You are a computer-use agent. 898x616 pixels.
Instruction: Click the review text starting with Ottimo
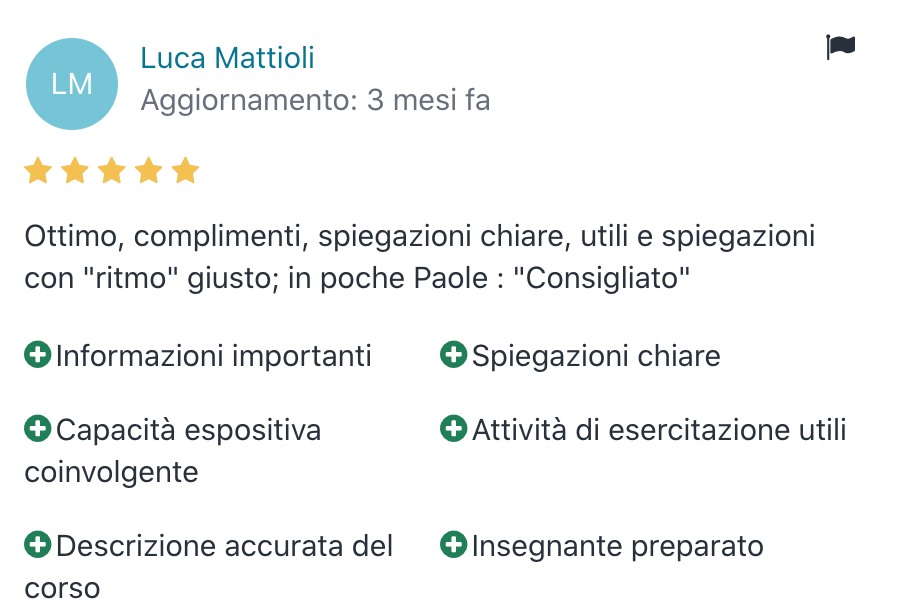click(x=420, y=257)
